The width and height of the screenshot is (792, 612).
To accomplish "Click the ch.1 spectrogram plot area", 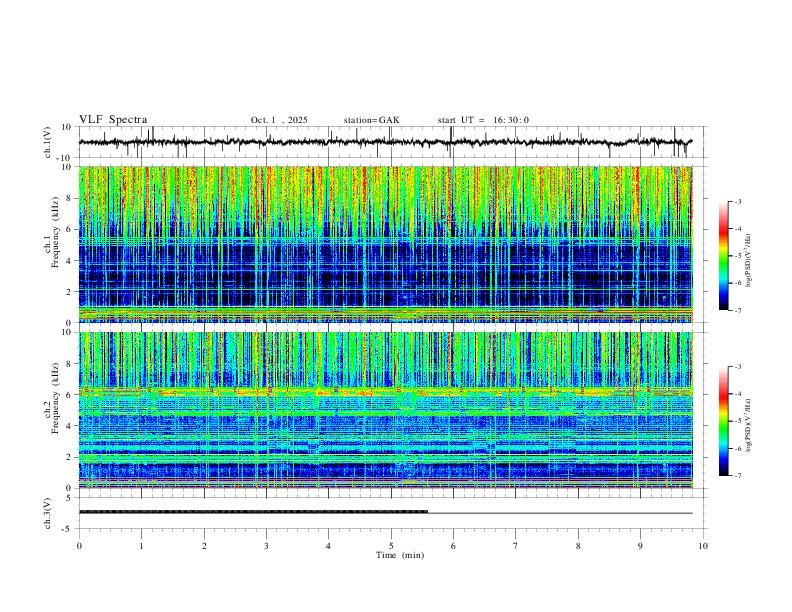I will [x=385, y=244].
